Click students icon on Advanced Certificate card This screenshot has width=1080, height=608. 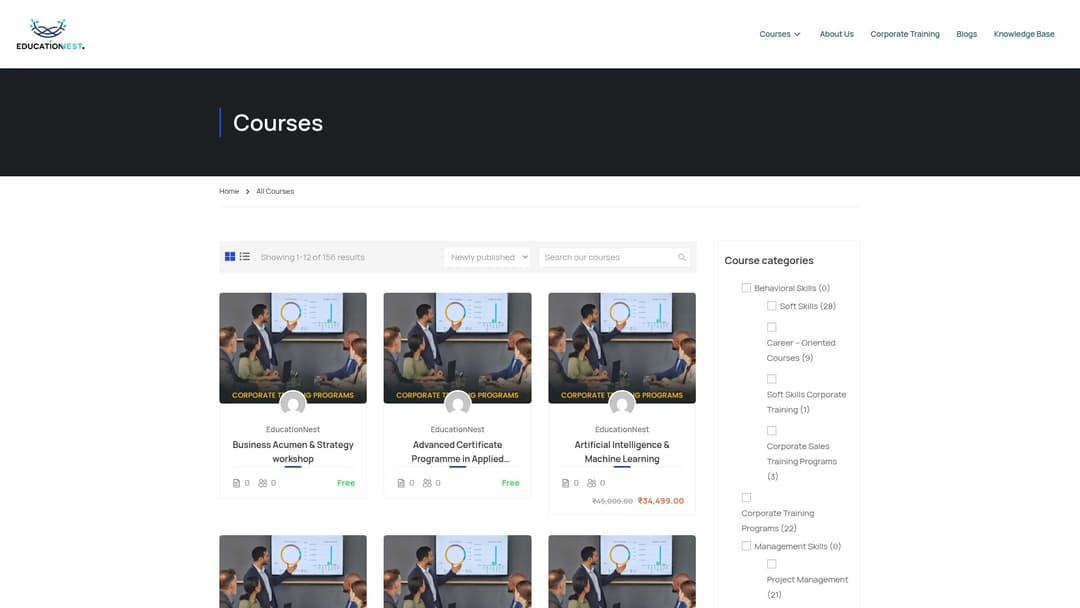[x=427, y=483]
